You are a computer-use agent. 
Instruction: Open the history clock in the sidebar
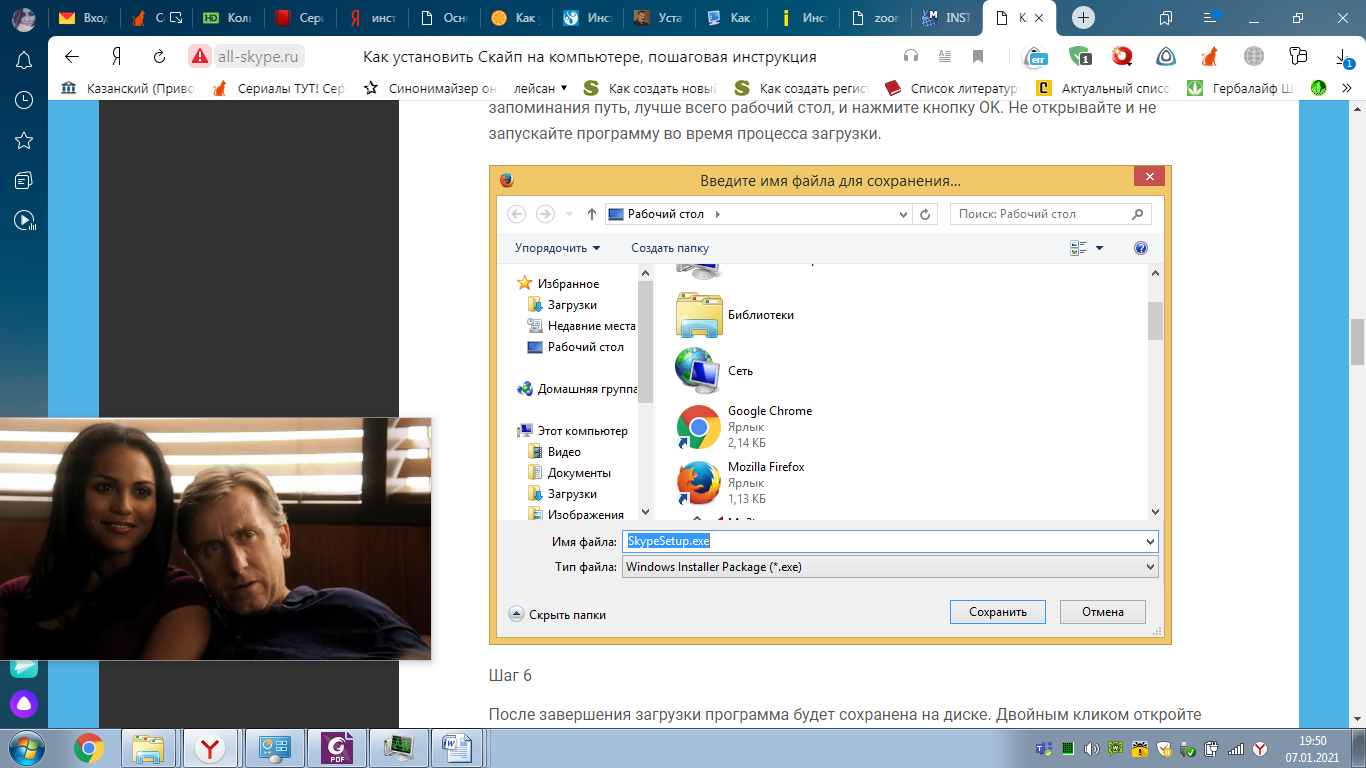pos(24,100)
